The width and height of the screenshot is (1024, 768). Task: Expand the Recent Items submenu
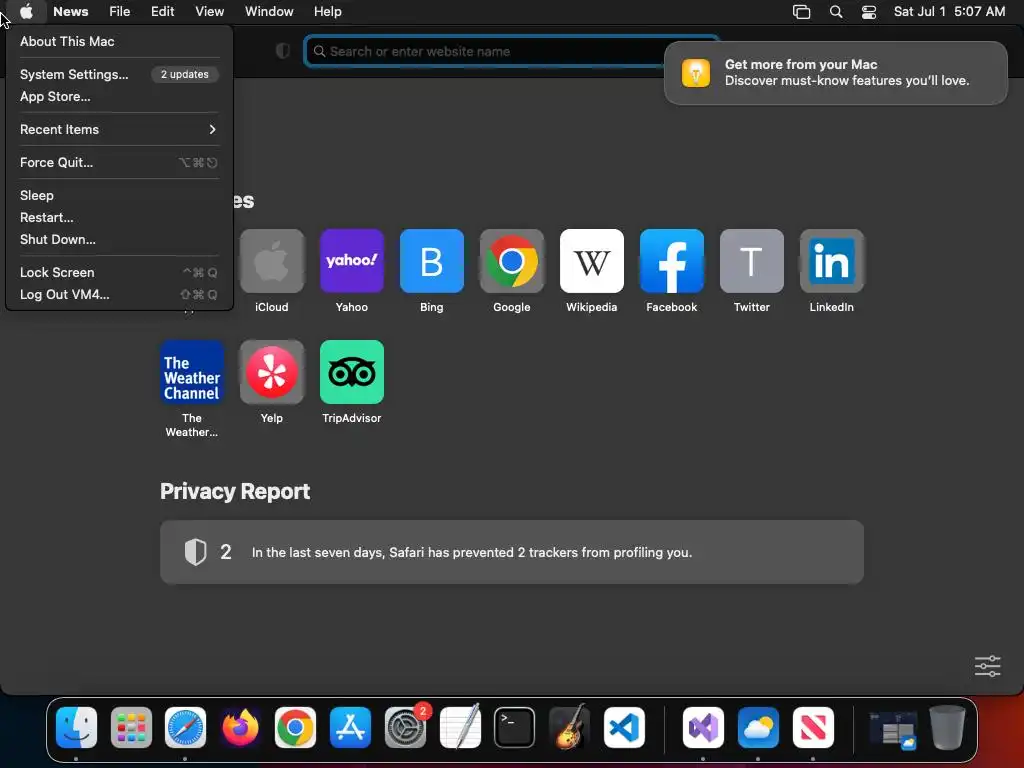pyautogui.click(x=119, y=129)
